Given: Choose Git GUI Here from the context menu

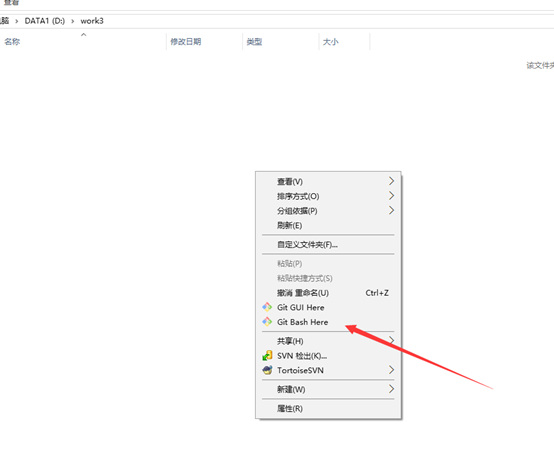Looking at the screenshot, I should 328,307.
